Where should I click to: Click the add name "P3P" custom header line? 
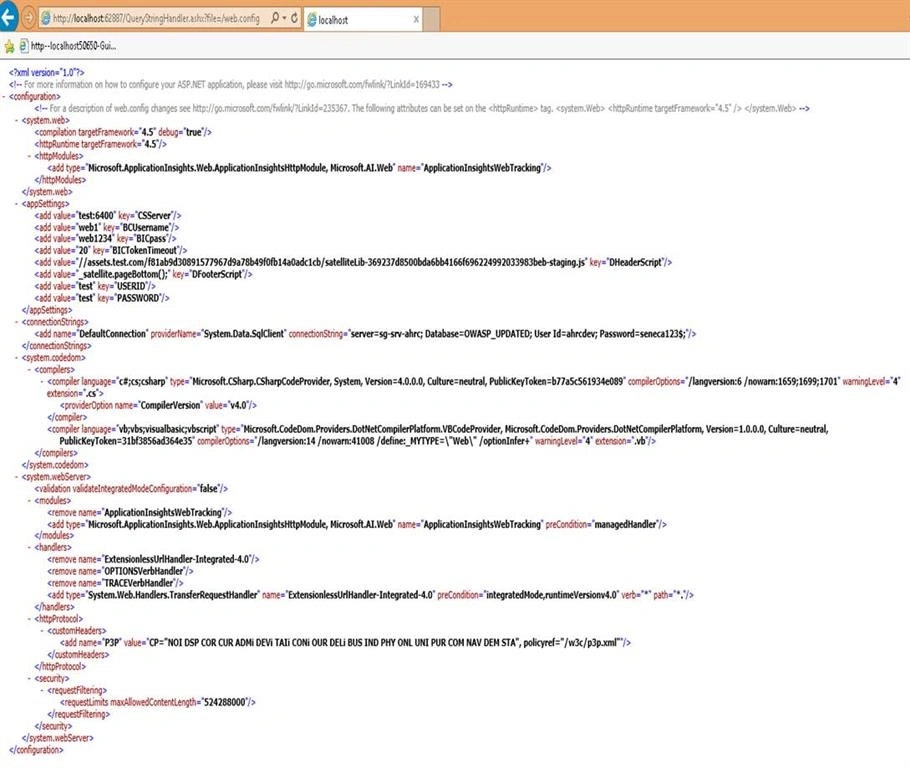(x=345, y=643)
